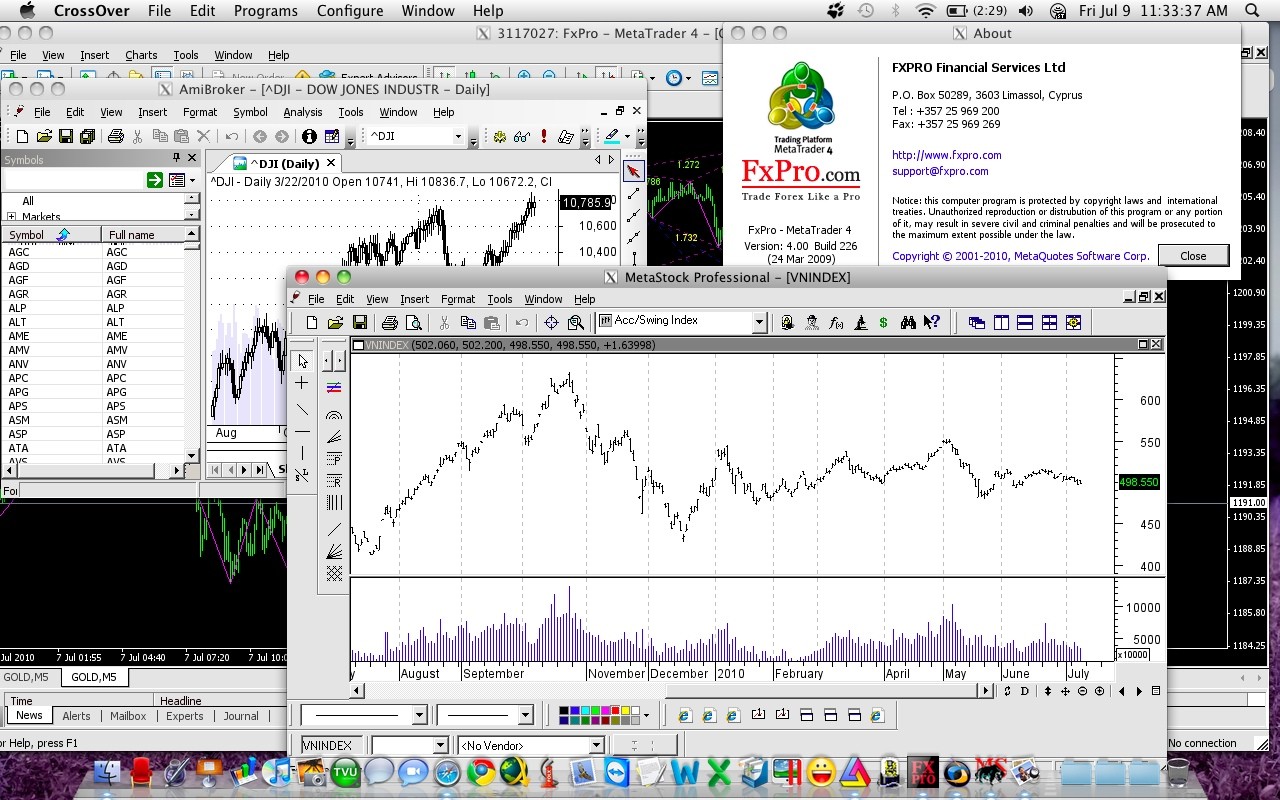Click binoculars Explorer icon in MetaStock
This screenshot has height=800, width=1280.
[908, 322]
